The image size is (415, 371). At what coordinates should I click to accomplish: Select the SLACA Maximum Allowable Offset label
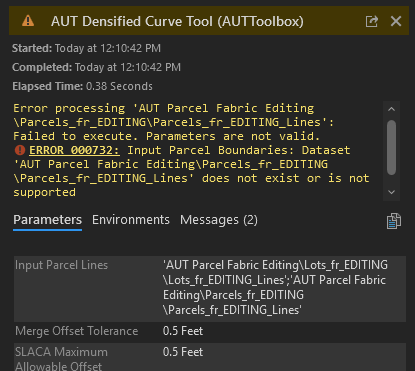tap(61, 359)
